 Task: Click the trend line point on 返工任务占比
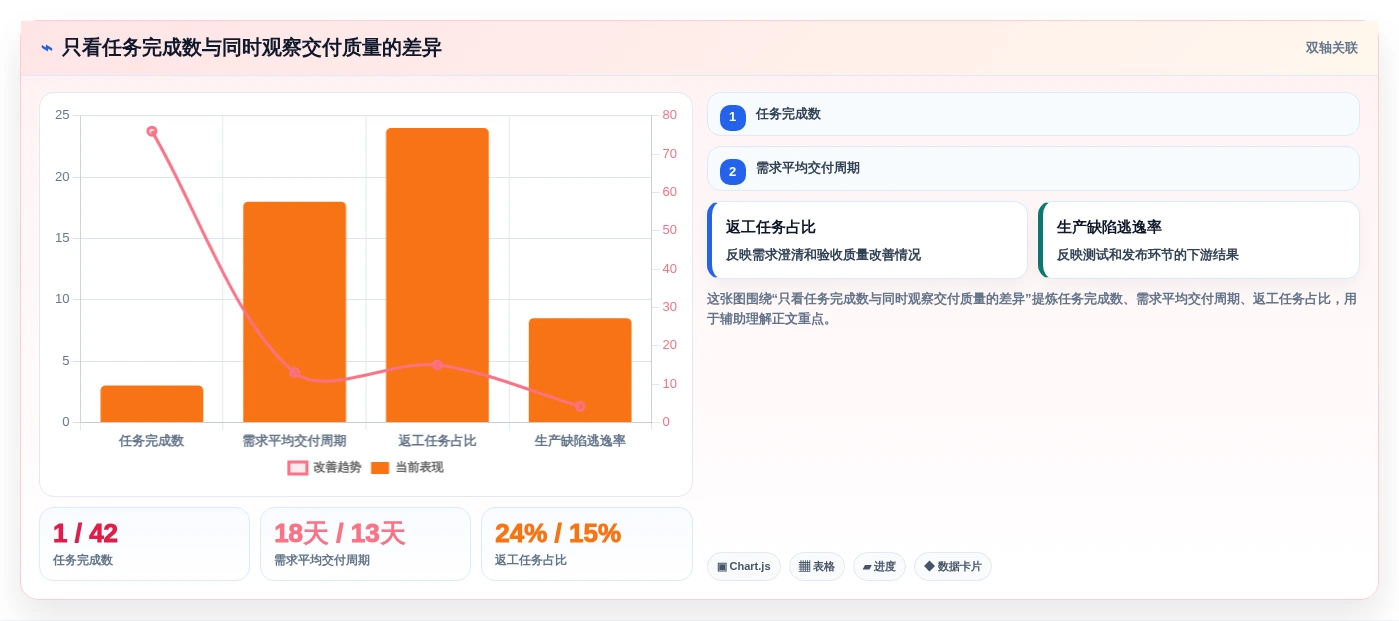pos(437,365)
